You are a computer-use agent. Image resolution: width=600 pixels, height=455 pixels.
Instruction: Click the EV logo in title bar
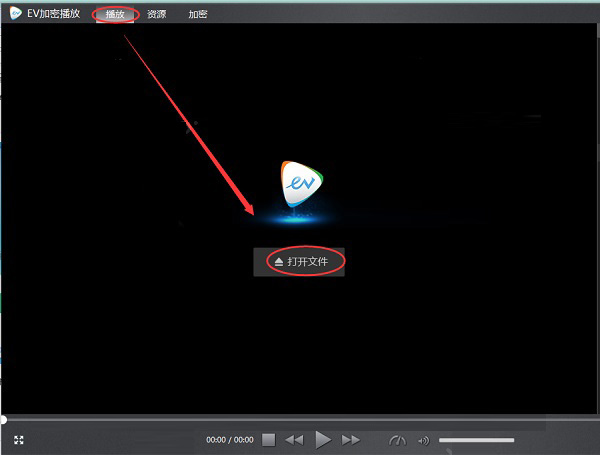pyautogui.click(x=15, y=13)
